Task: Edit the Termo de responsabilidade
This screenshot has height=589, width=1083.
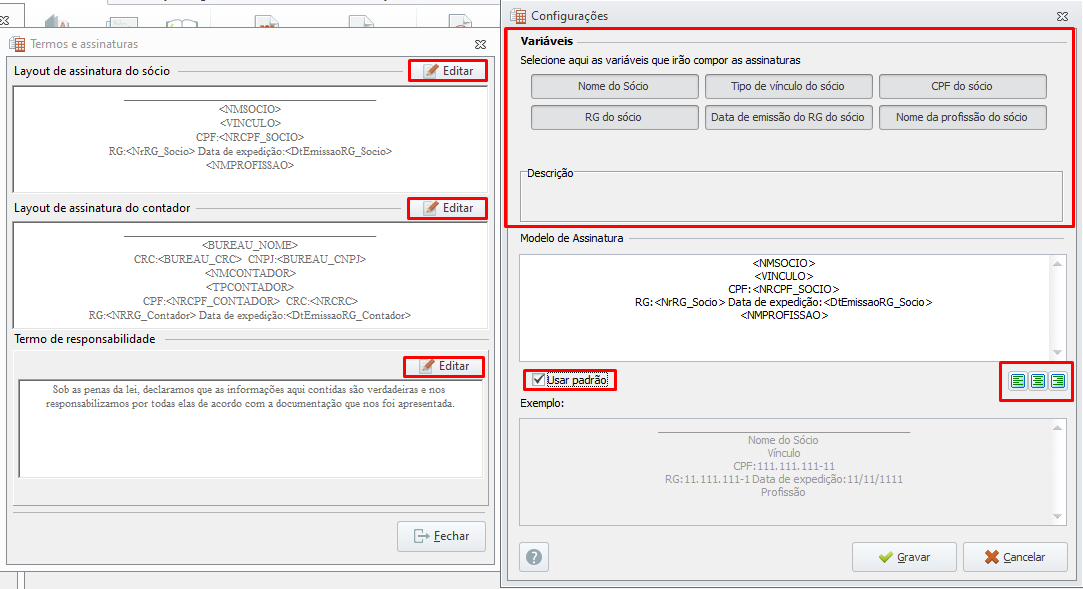Action: 443,366
